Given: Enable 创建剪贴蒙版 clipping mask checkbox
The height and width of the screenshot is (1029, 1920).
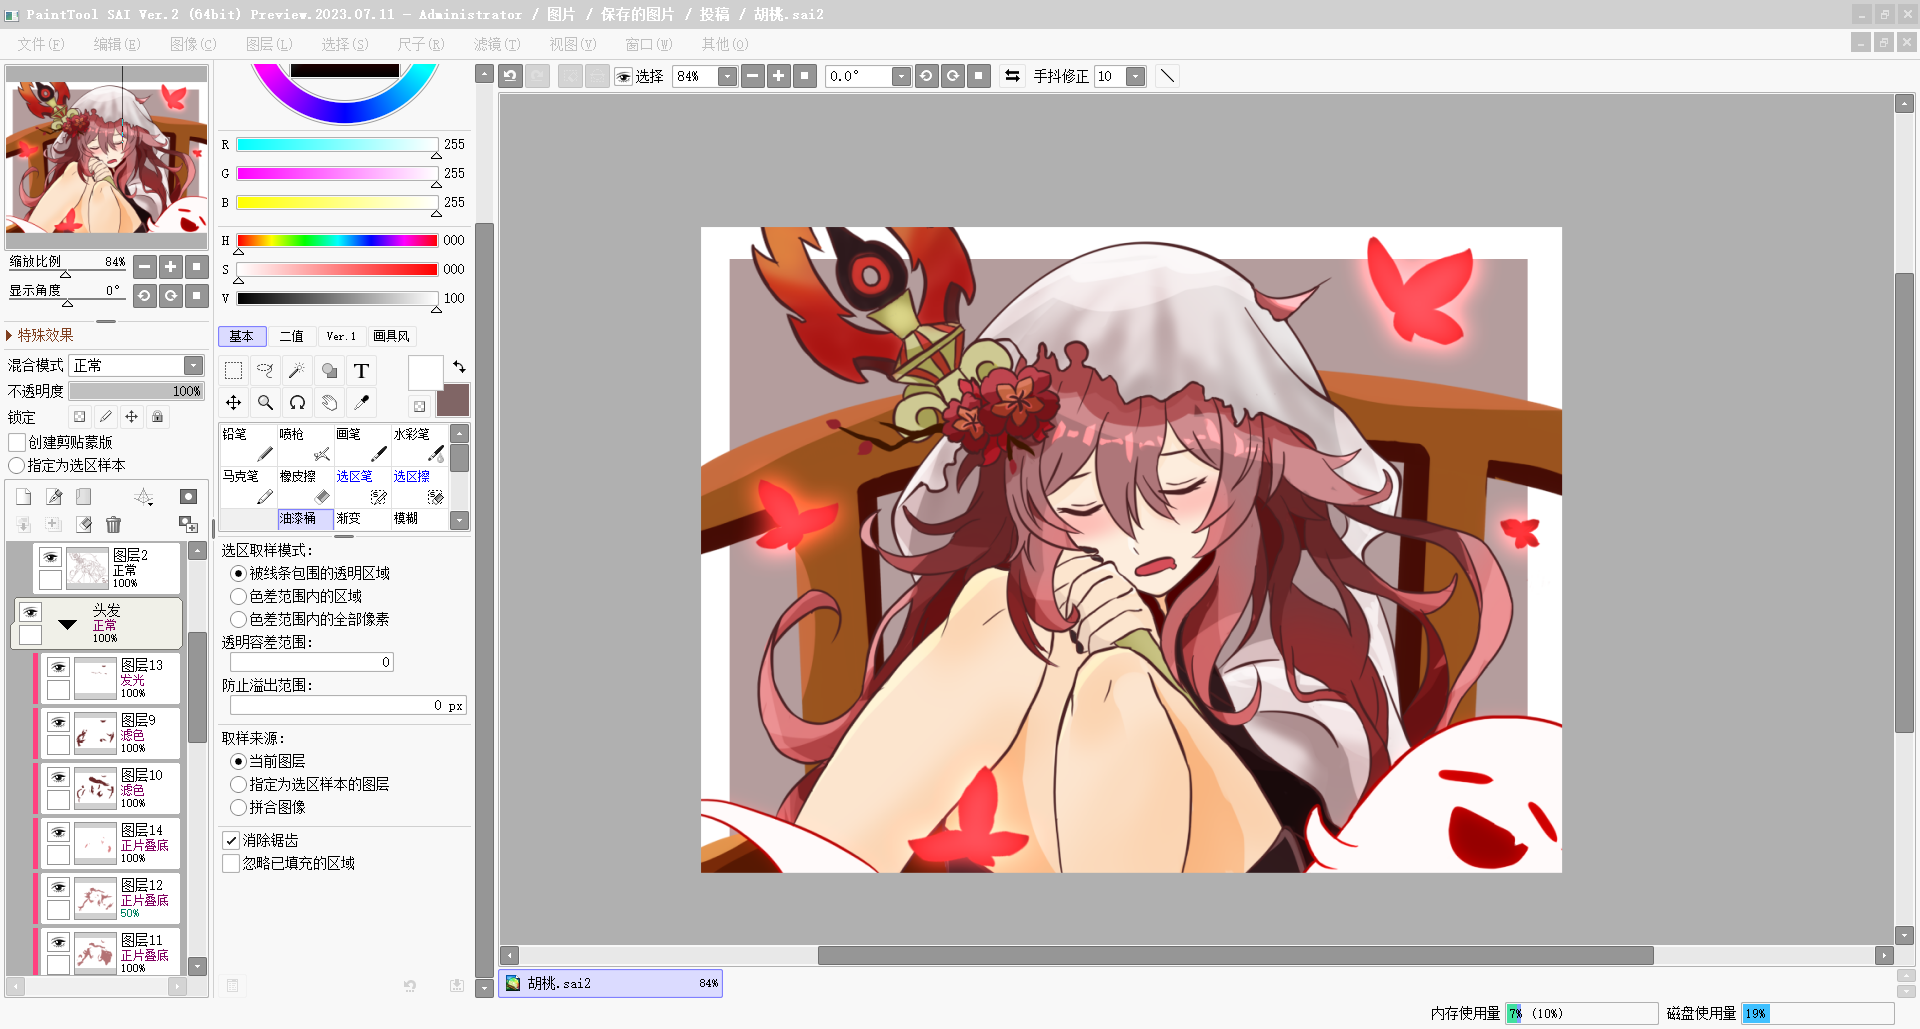Looking at the screenshot, I should (17, 442).
